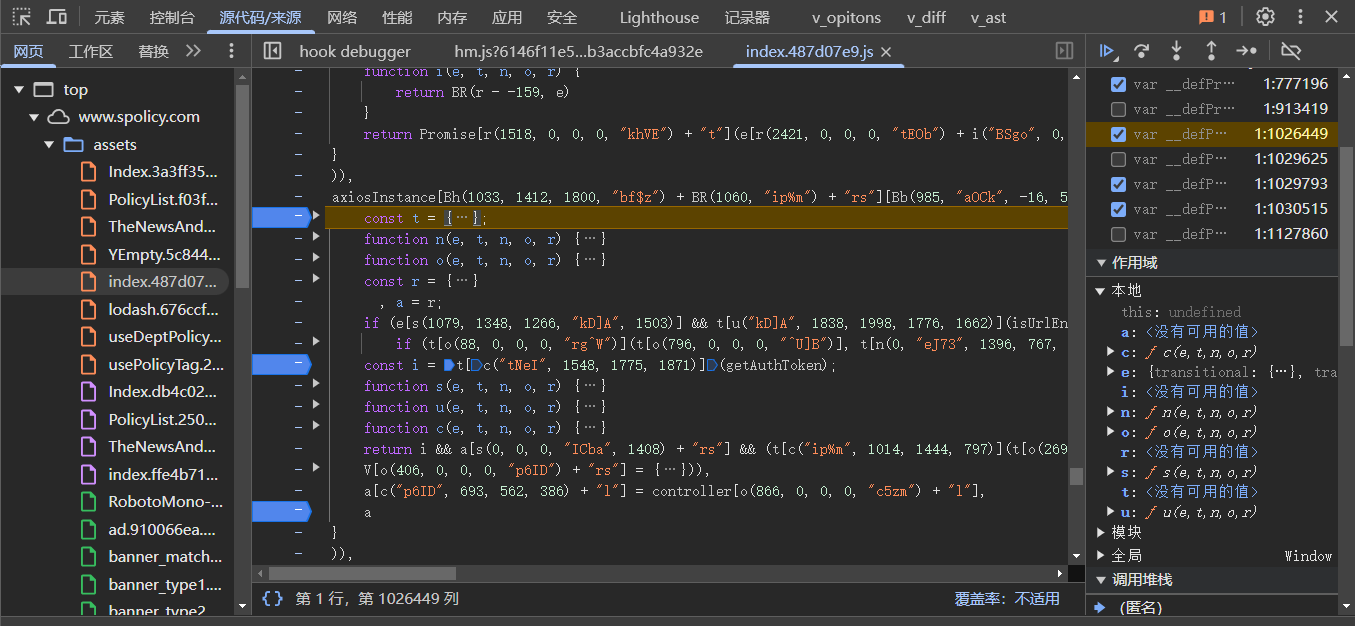Switch to the Lighthouse tab
This screenshot has height=626, width=1355.
click(x=659, y=17)
